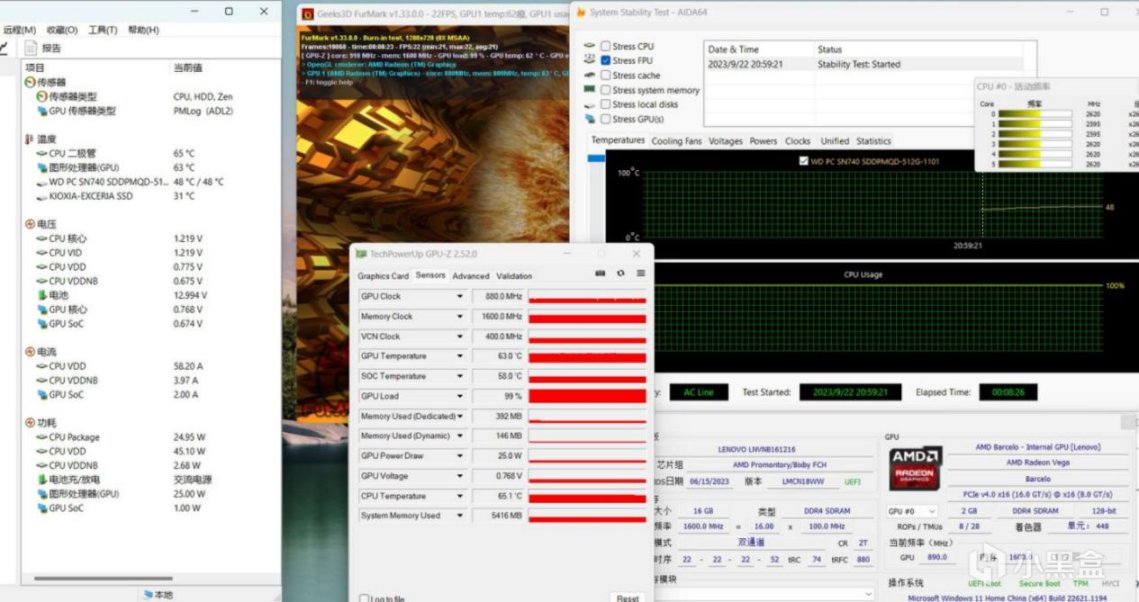Viewport: 1139px width, 602px height.
Task: Switch to the Graphics Card tab in GPU-Z
Action: click(x=383, y=276)
